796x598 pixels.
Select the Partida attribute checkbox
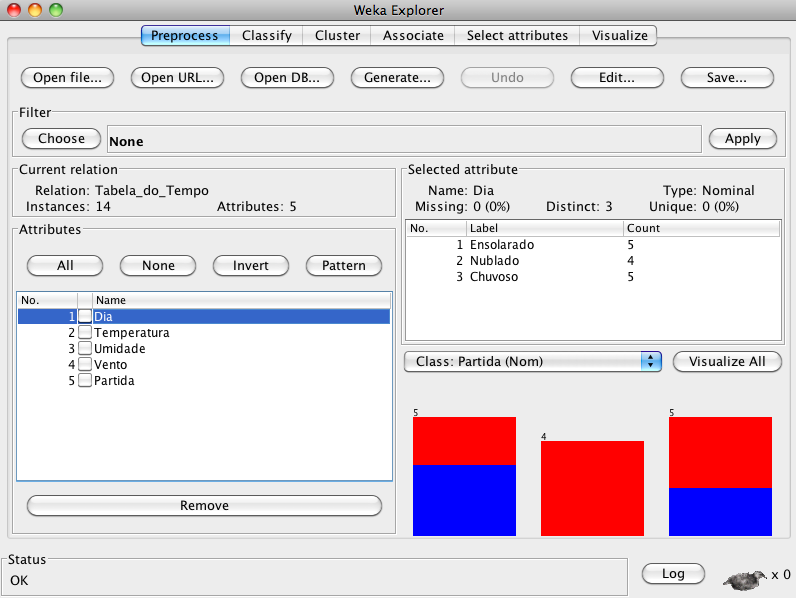(85, 381)
